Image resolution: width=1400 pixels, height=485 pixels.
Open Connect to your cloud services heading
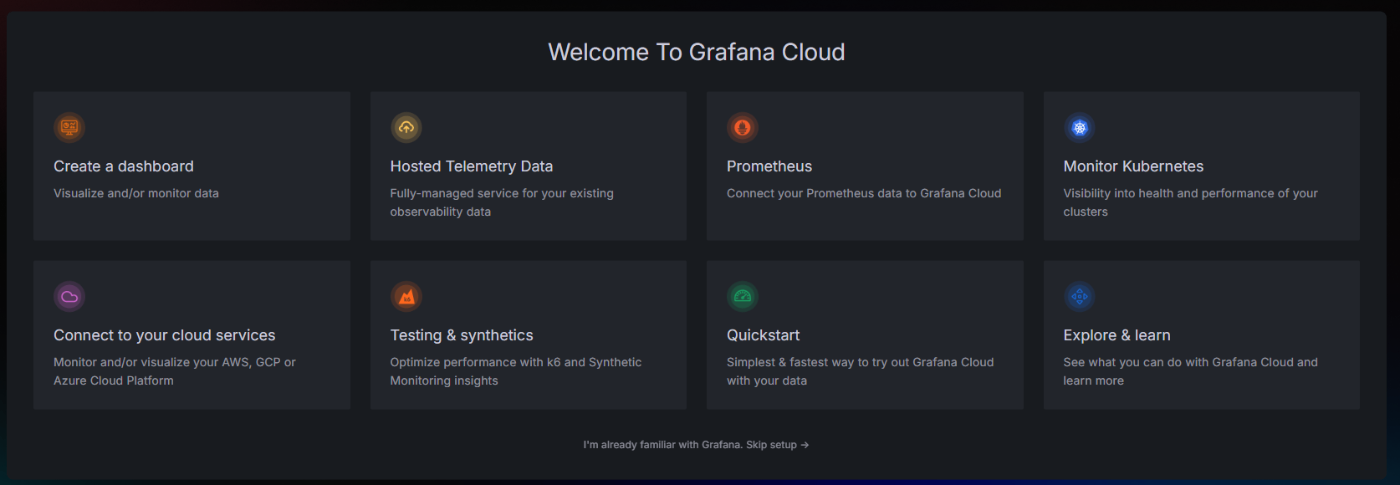click(x=164, y=335)
